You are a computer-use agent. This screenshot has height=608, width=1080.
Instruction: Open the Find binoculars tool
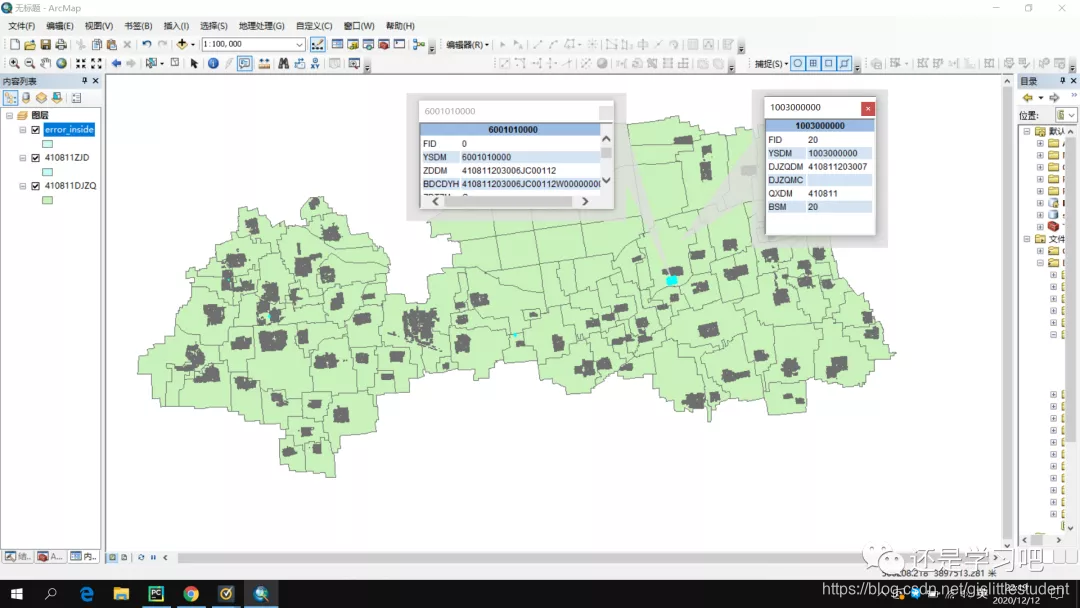pos(283,63)
